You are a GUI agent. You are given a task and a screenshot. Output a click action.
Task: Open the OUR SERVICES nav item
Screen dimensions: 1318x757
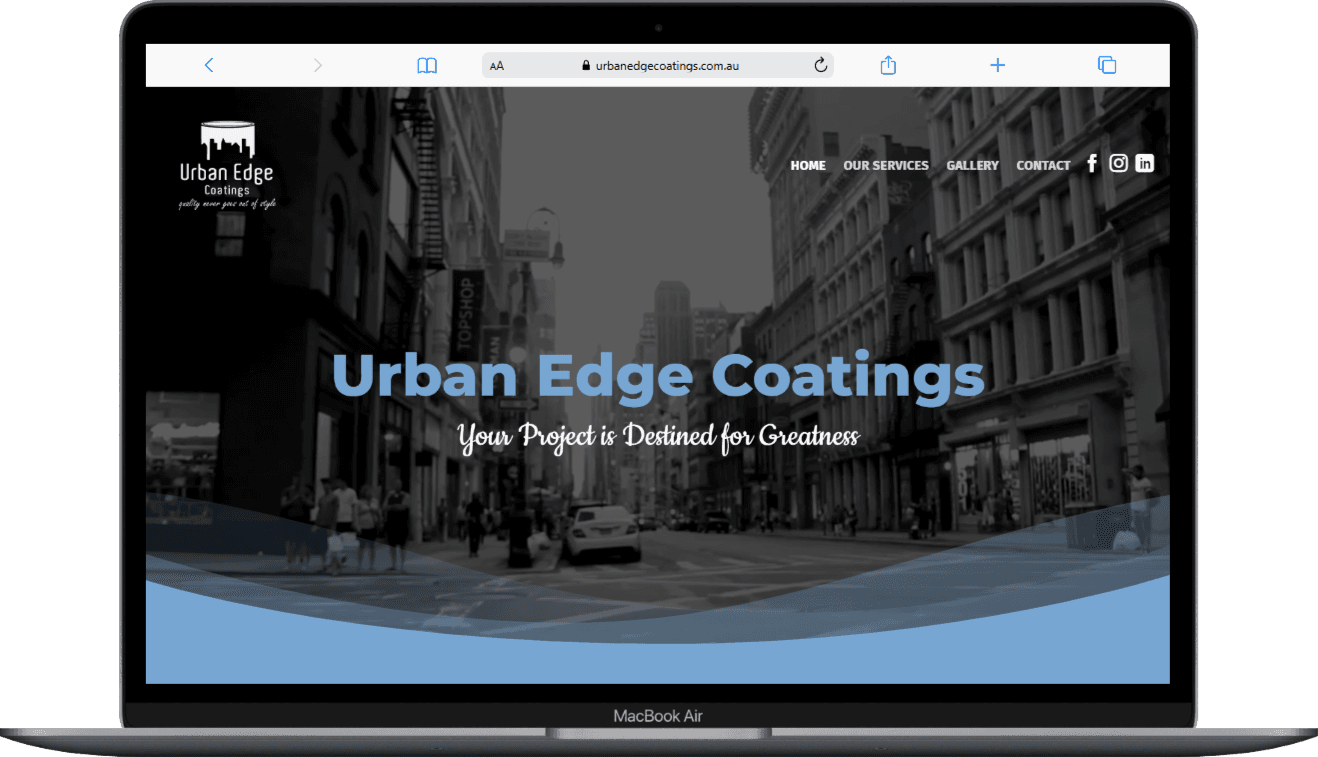(886, 165)
